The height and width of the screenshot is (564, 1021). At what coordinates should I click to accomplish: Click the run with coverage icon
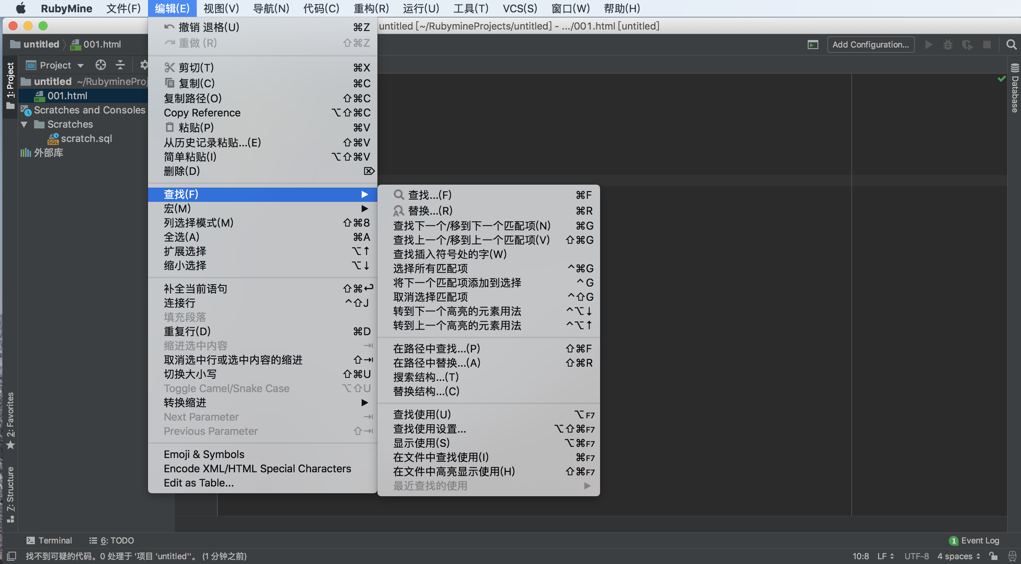coord(967,44)
